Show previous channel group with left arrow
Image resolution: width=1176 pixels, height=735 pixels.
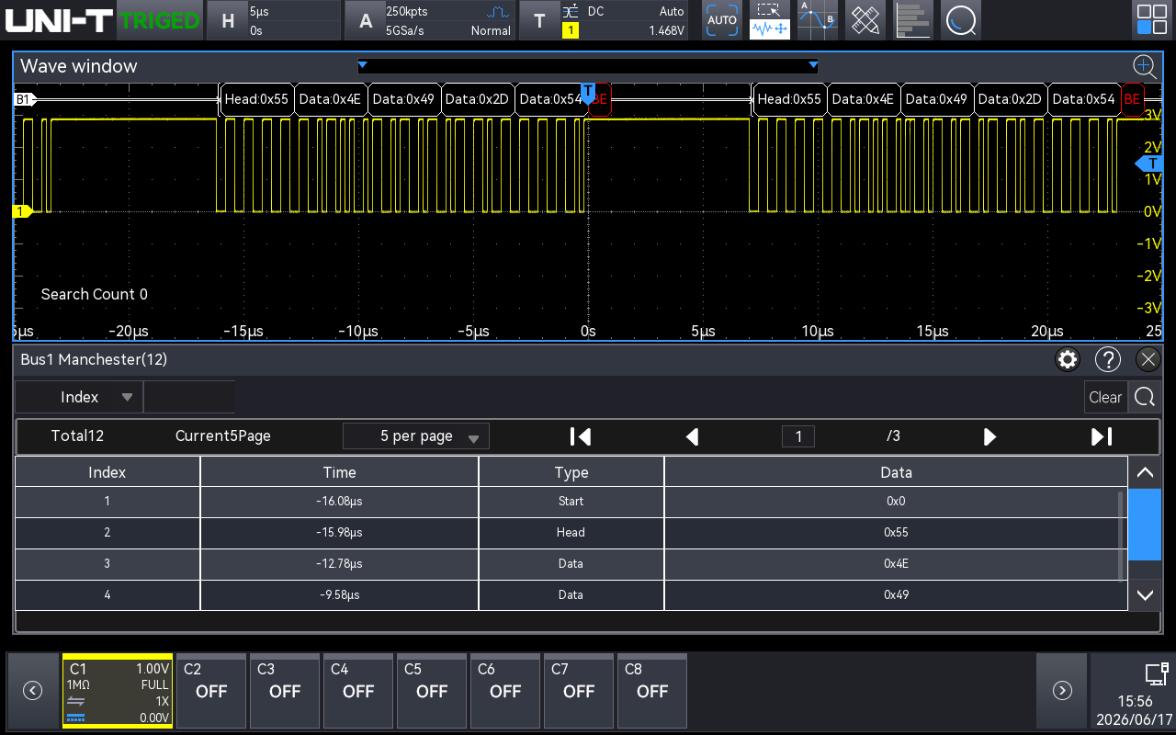[33, 691]
